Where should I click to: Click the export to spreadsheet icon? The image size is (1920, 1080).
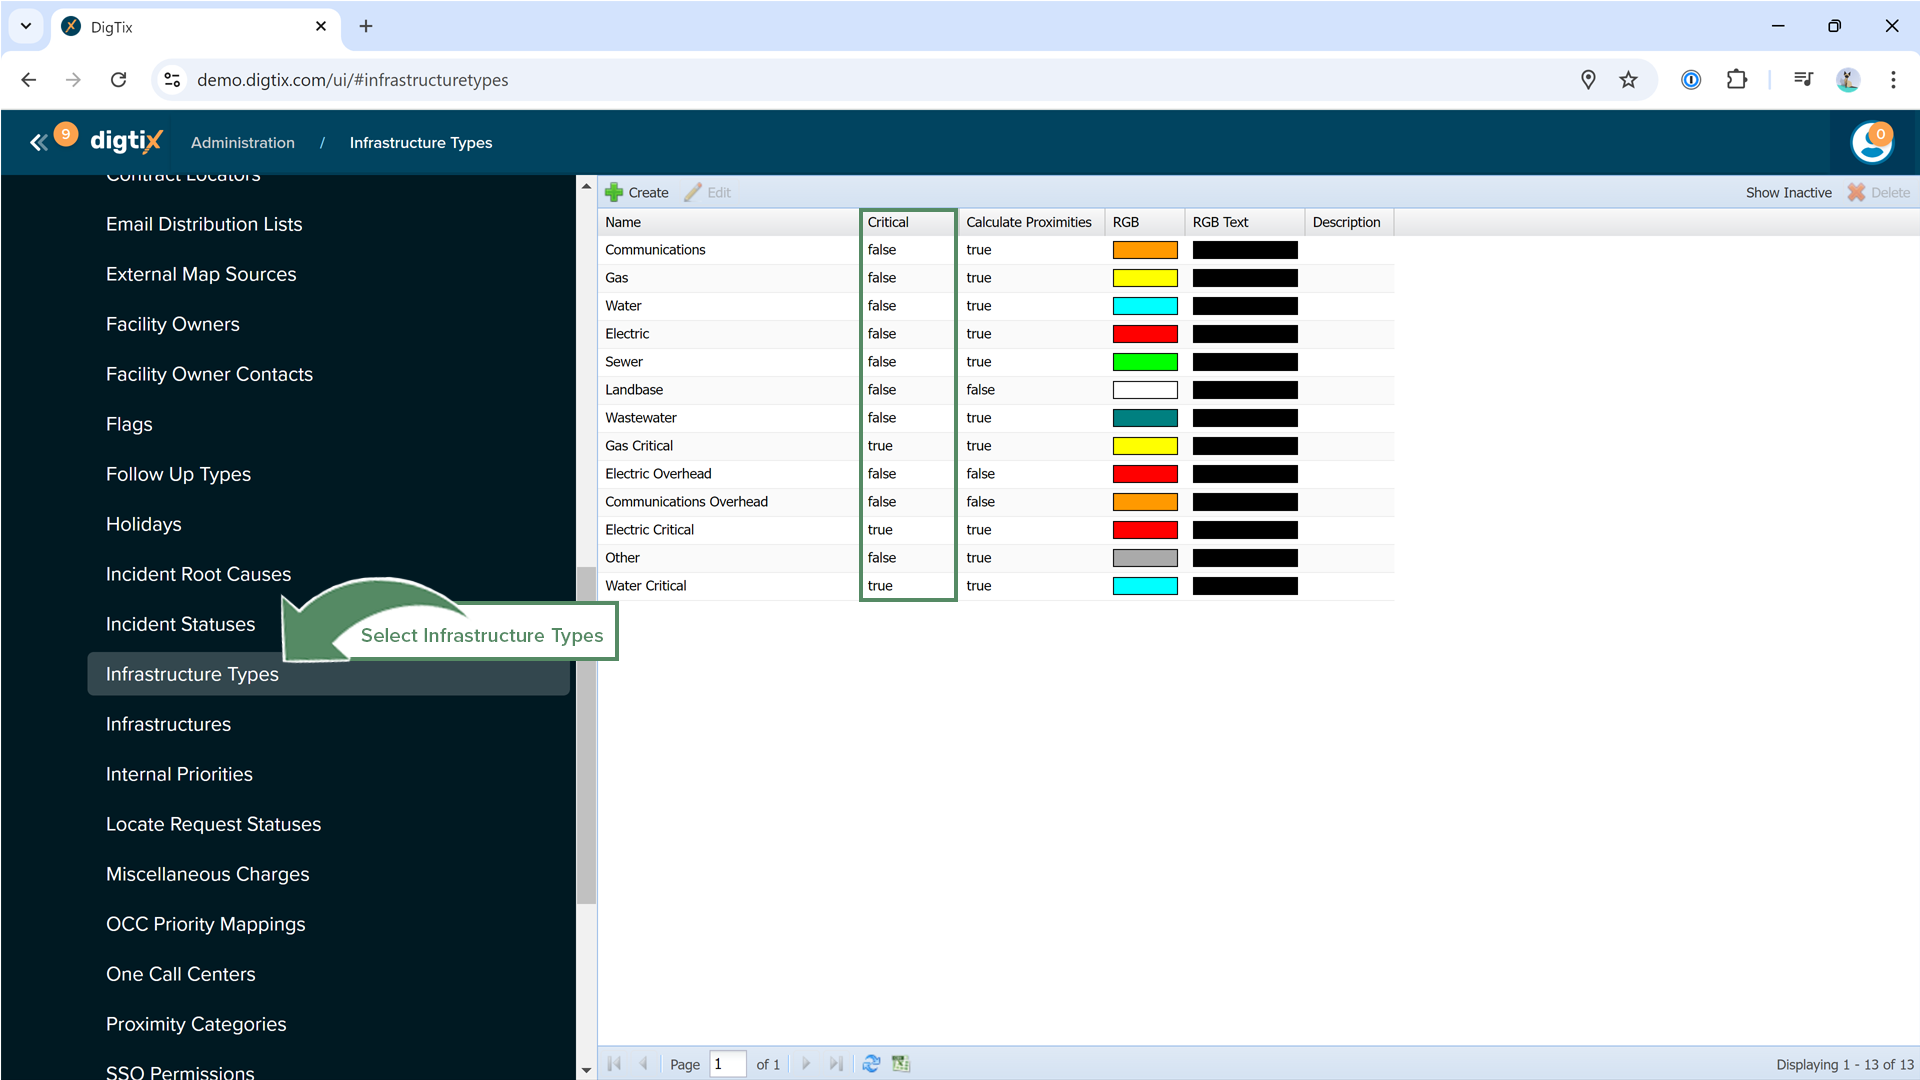point(901,1064)
